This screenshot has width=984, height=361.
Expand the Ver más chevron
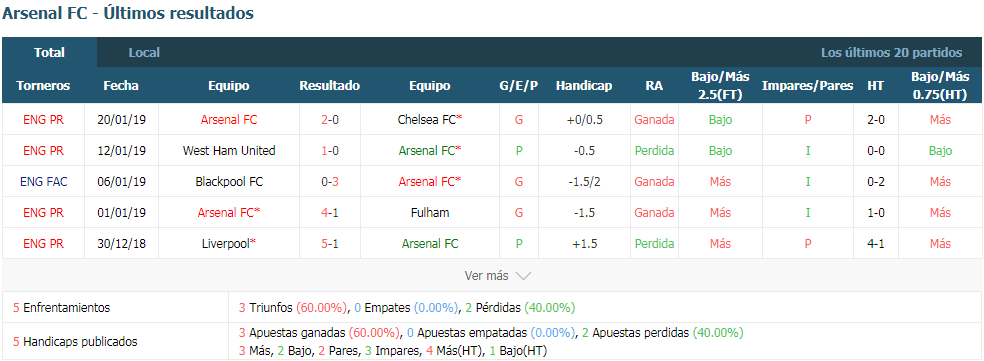click(x=523, y=276)
